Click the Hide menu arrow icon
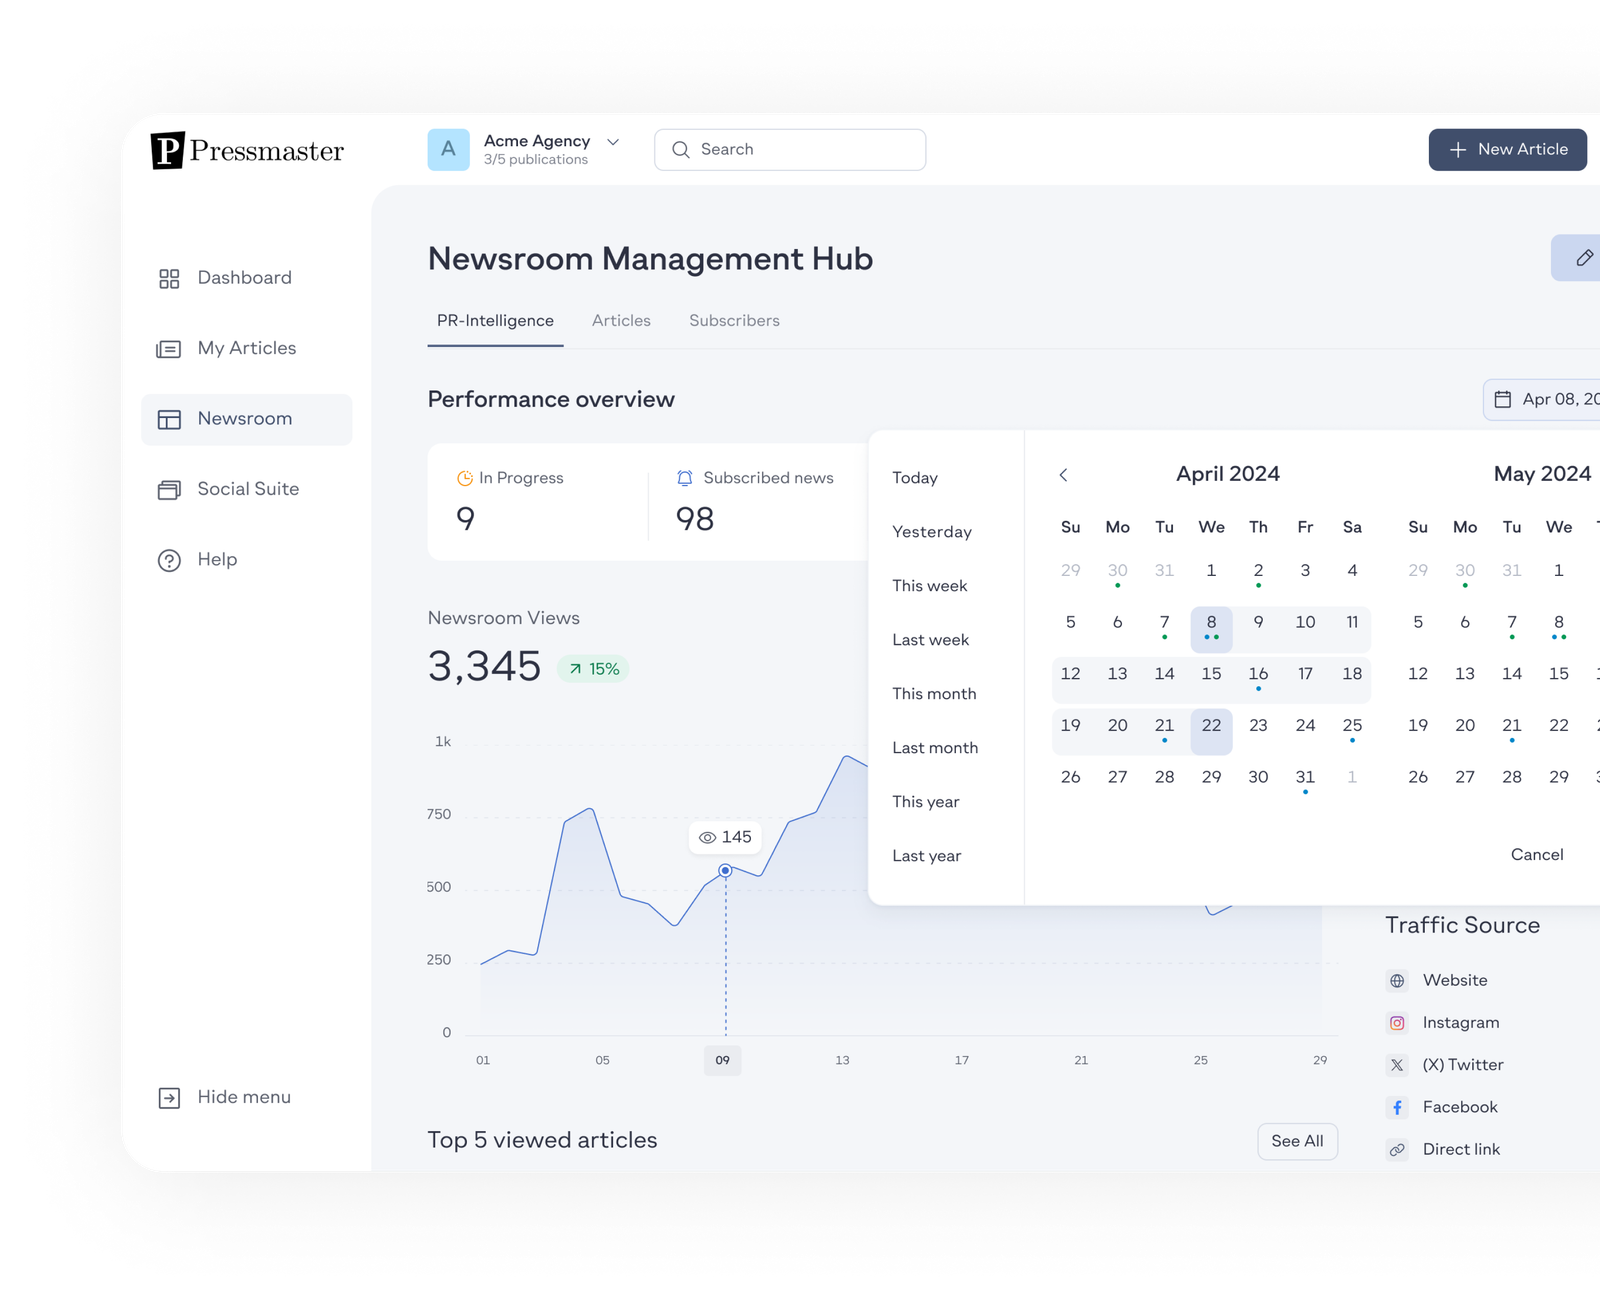Image resolution: width=1600 pixels, height=1302 pixels. [x=169, y=1098]
